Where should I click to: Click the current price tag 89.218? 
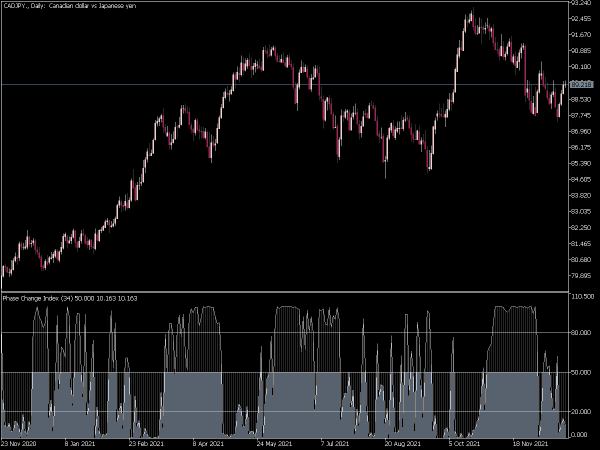581,84
